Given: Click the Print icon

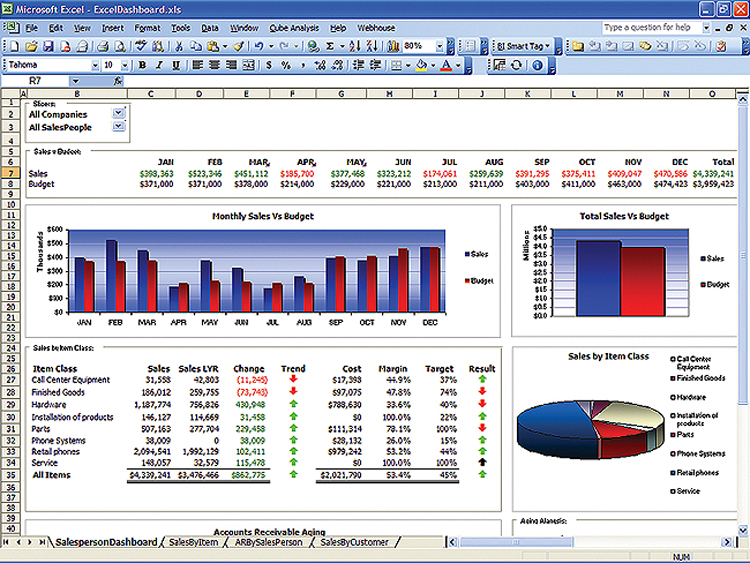Looking at the screenshot, I should [x=102, y=46].
